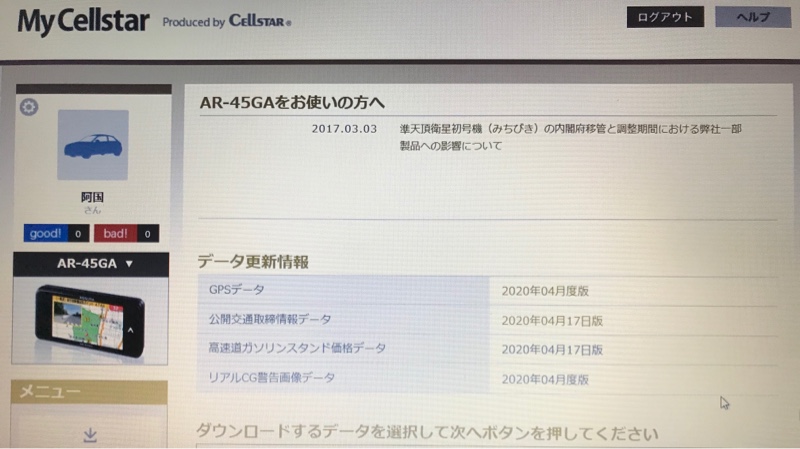Viewport: 800px width, 449px height.
Task: Open profile settings gear icon
Action: (29, 107)
